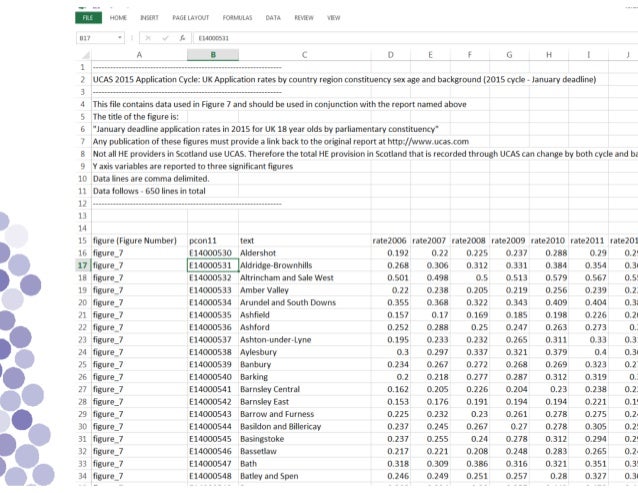Click the 'figure (Figure Number)' header cell
This screenshot has height=493, width=638.
point(139,241)
